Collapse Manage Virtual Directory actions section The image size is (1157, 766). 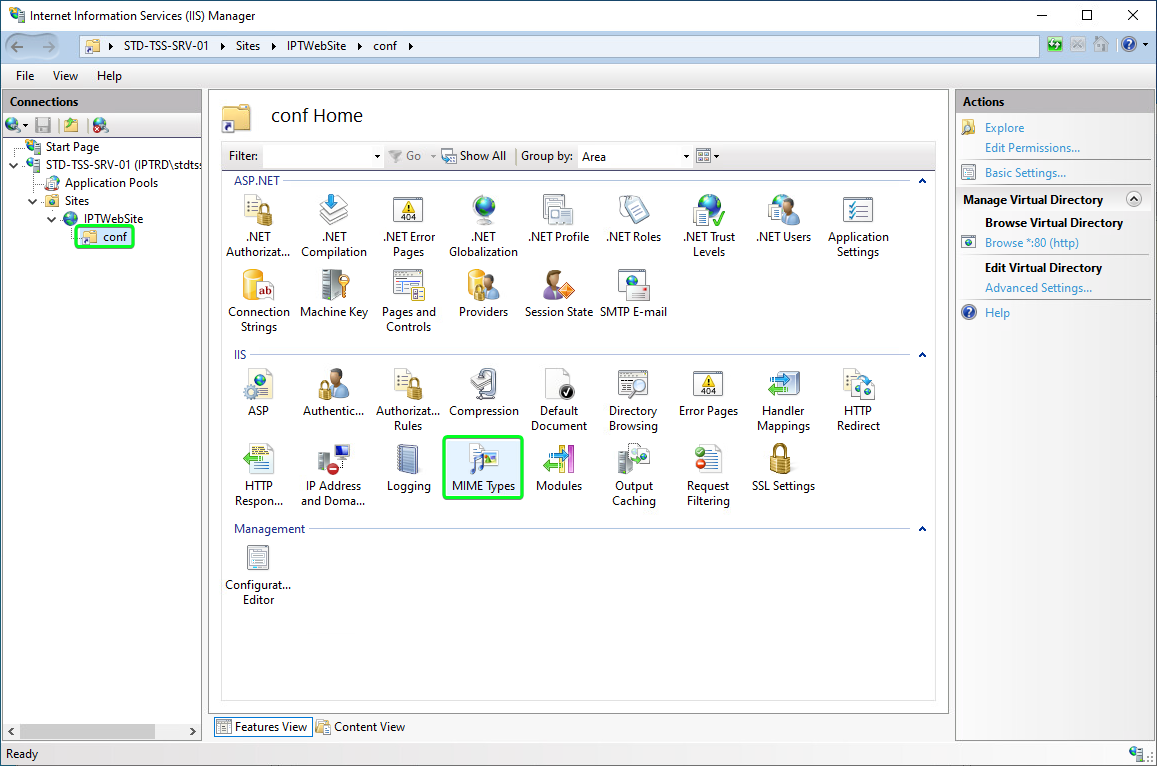(1134, 199)
